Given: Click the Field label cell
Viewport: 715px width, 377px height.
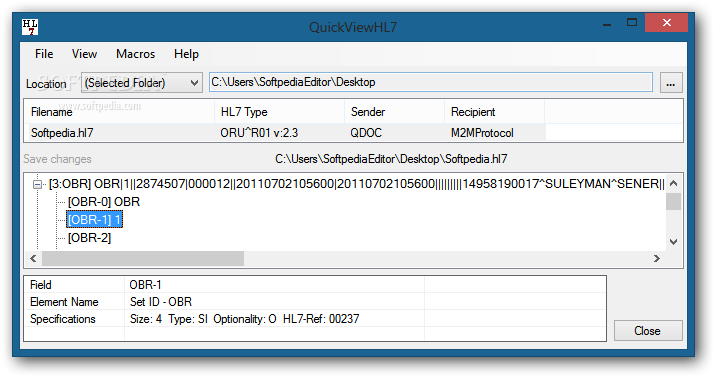Looking at the screenshot, I should point(74,285).
